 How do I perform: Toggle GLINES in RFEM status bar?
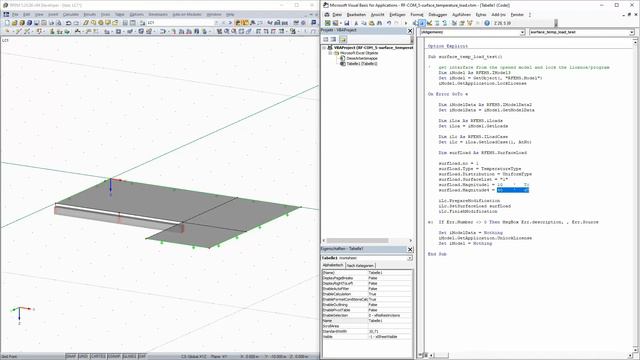[129, 356]
